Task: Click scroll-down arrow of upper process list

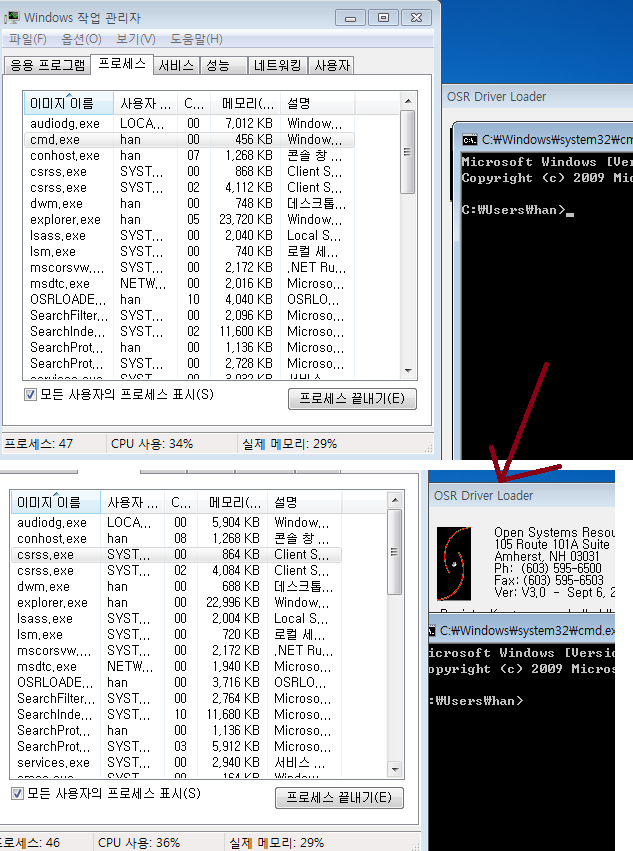Action: point(408,371)
